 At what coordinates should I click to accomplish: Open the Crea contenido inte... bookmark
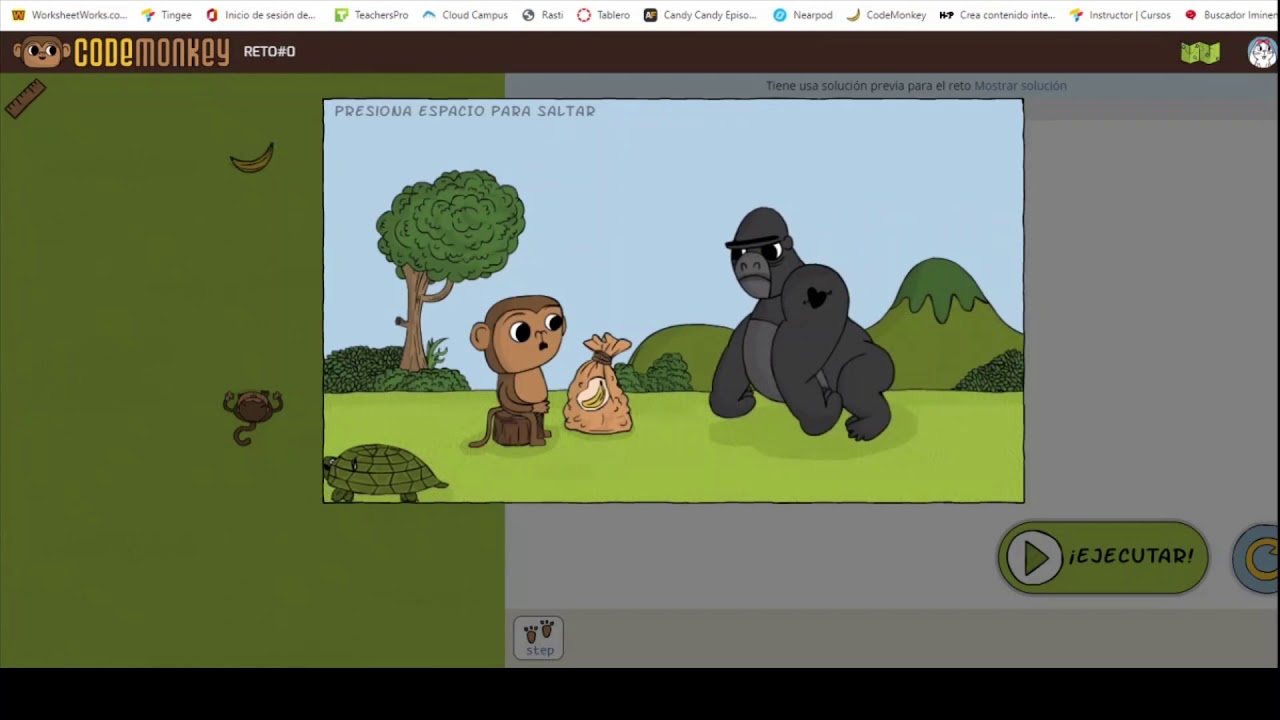click(x=997, y=15)
